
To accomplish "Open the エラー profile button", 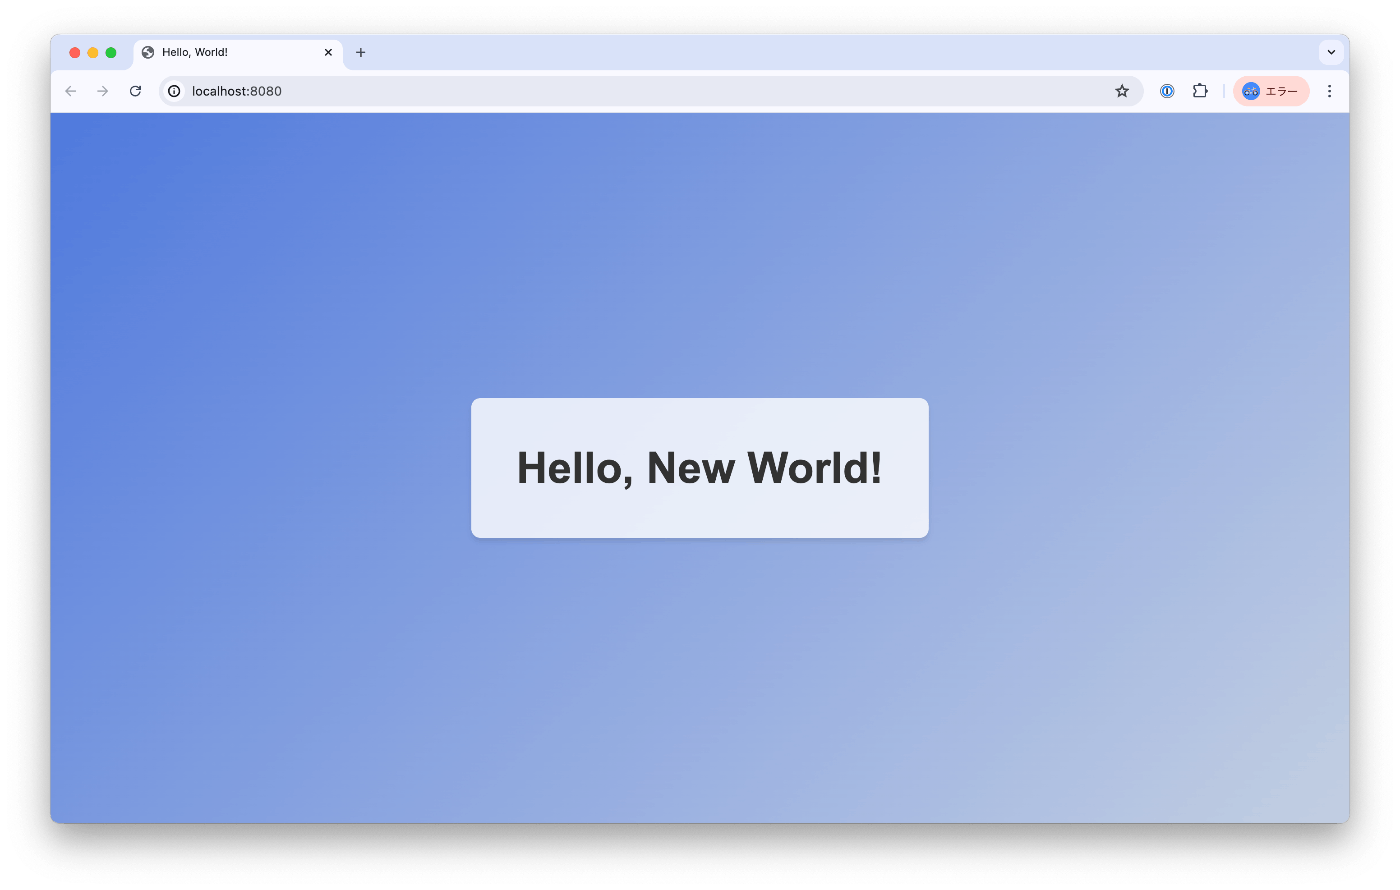I will pyautogui.click(x=1271, y=91).
